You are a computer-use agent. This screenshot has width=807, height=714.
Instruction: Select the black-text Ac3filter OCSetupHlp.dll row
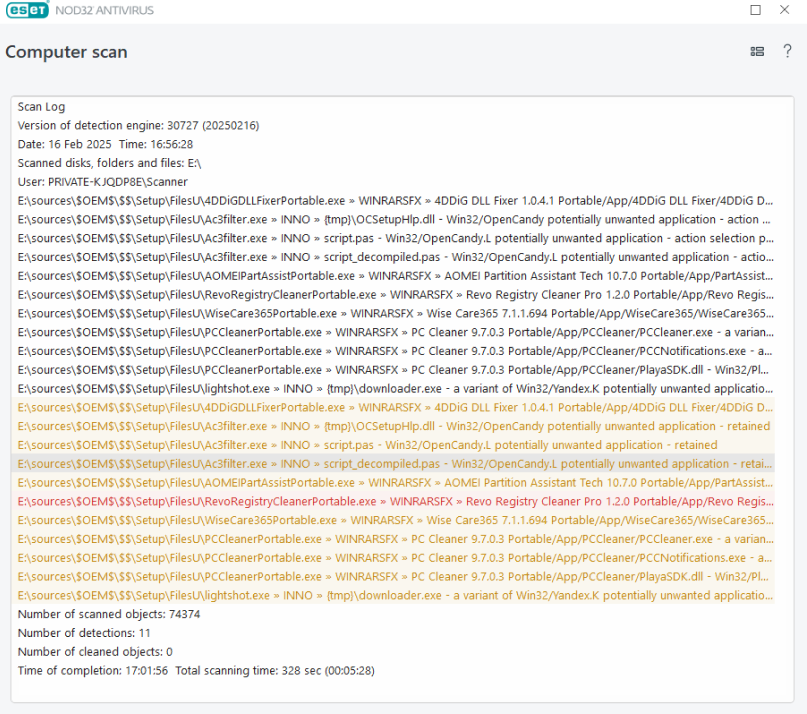[x=393, y=219]
